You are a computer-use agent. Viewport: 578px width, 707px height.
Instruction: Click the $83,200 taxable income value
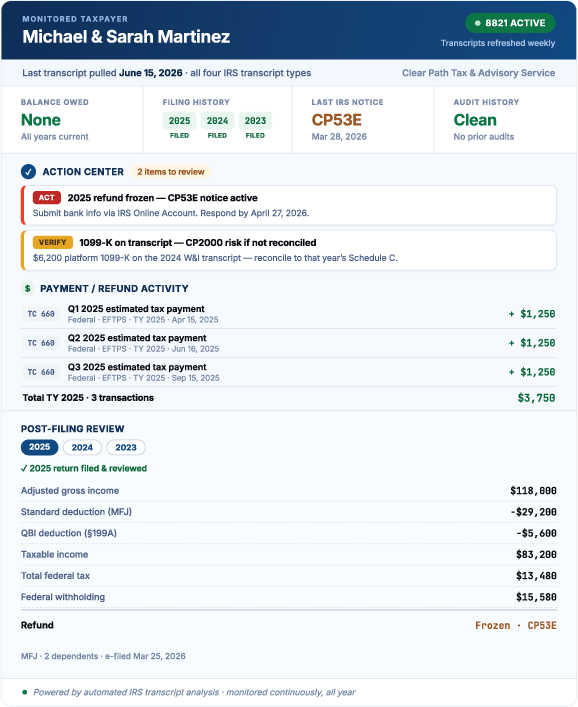tap(536, 555)
